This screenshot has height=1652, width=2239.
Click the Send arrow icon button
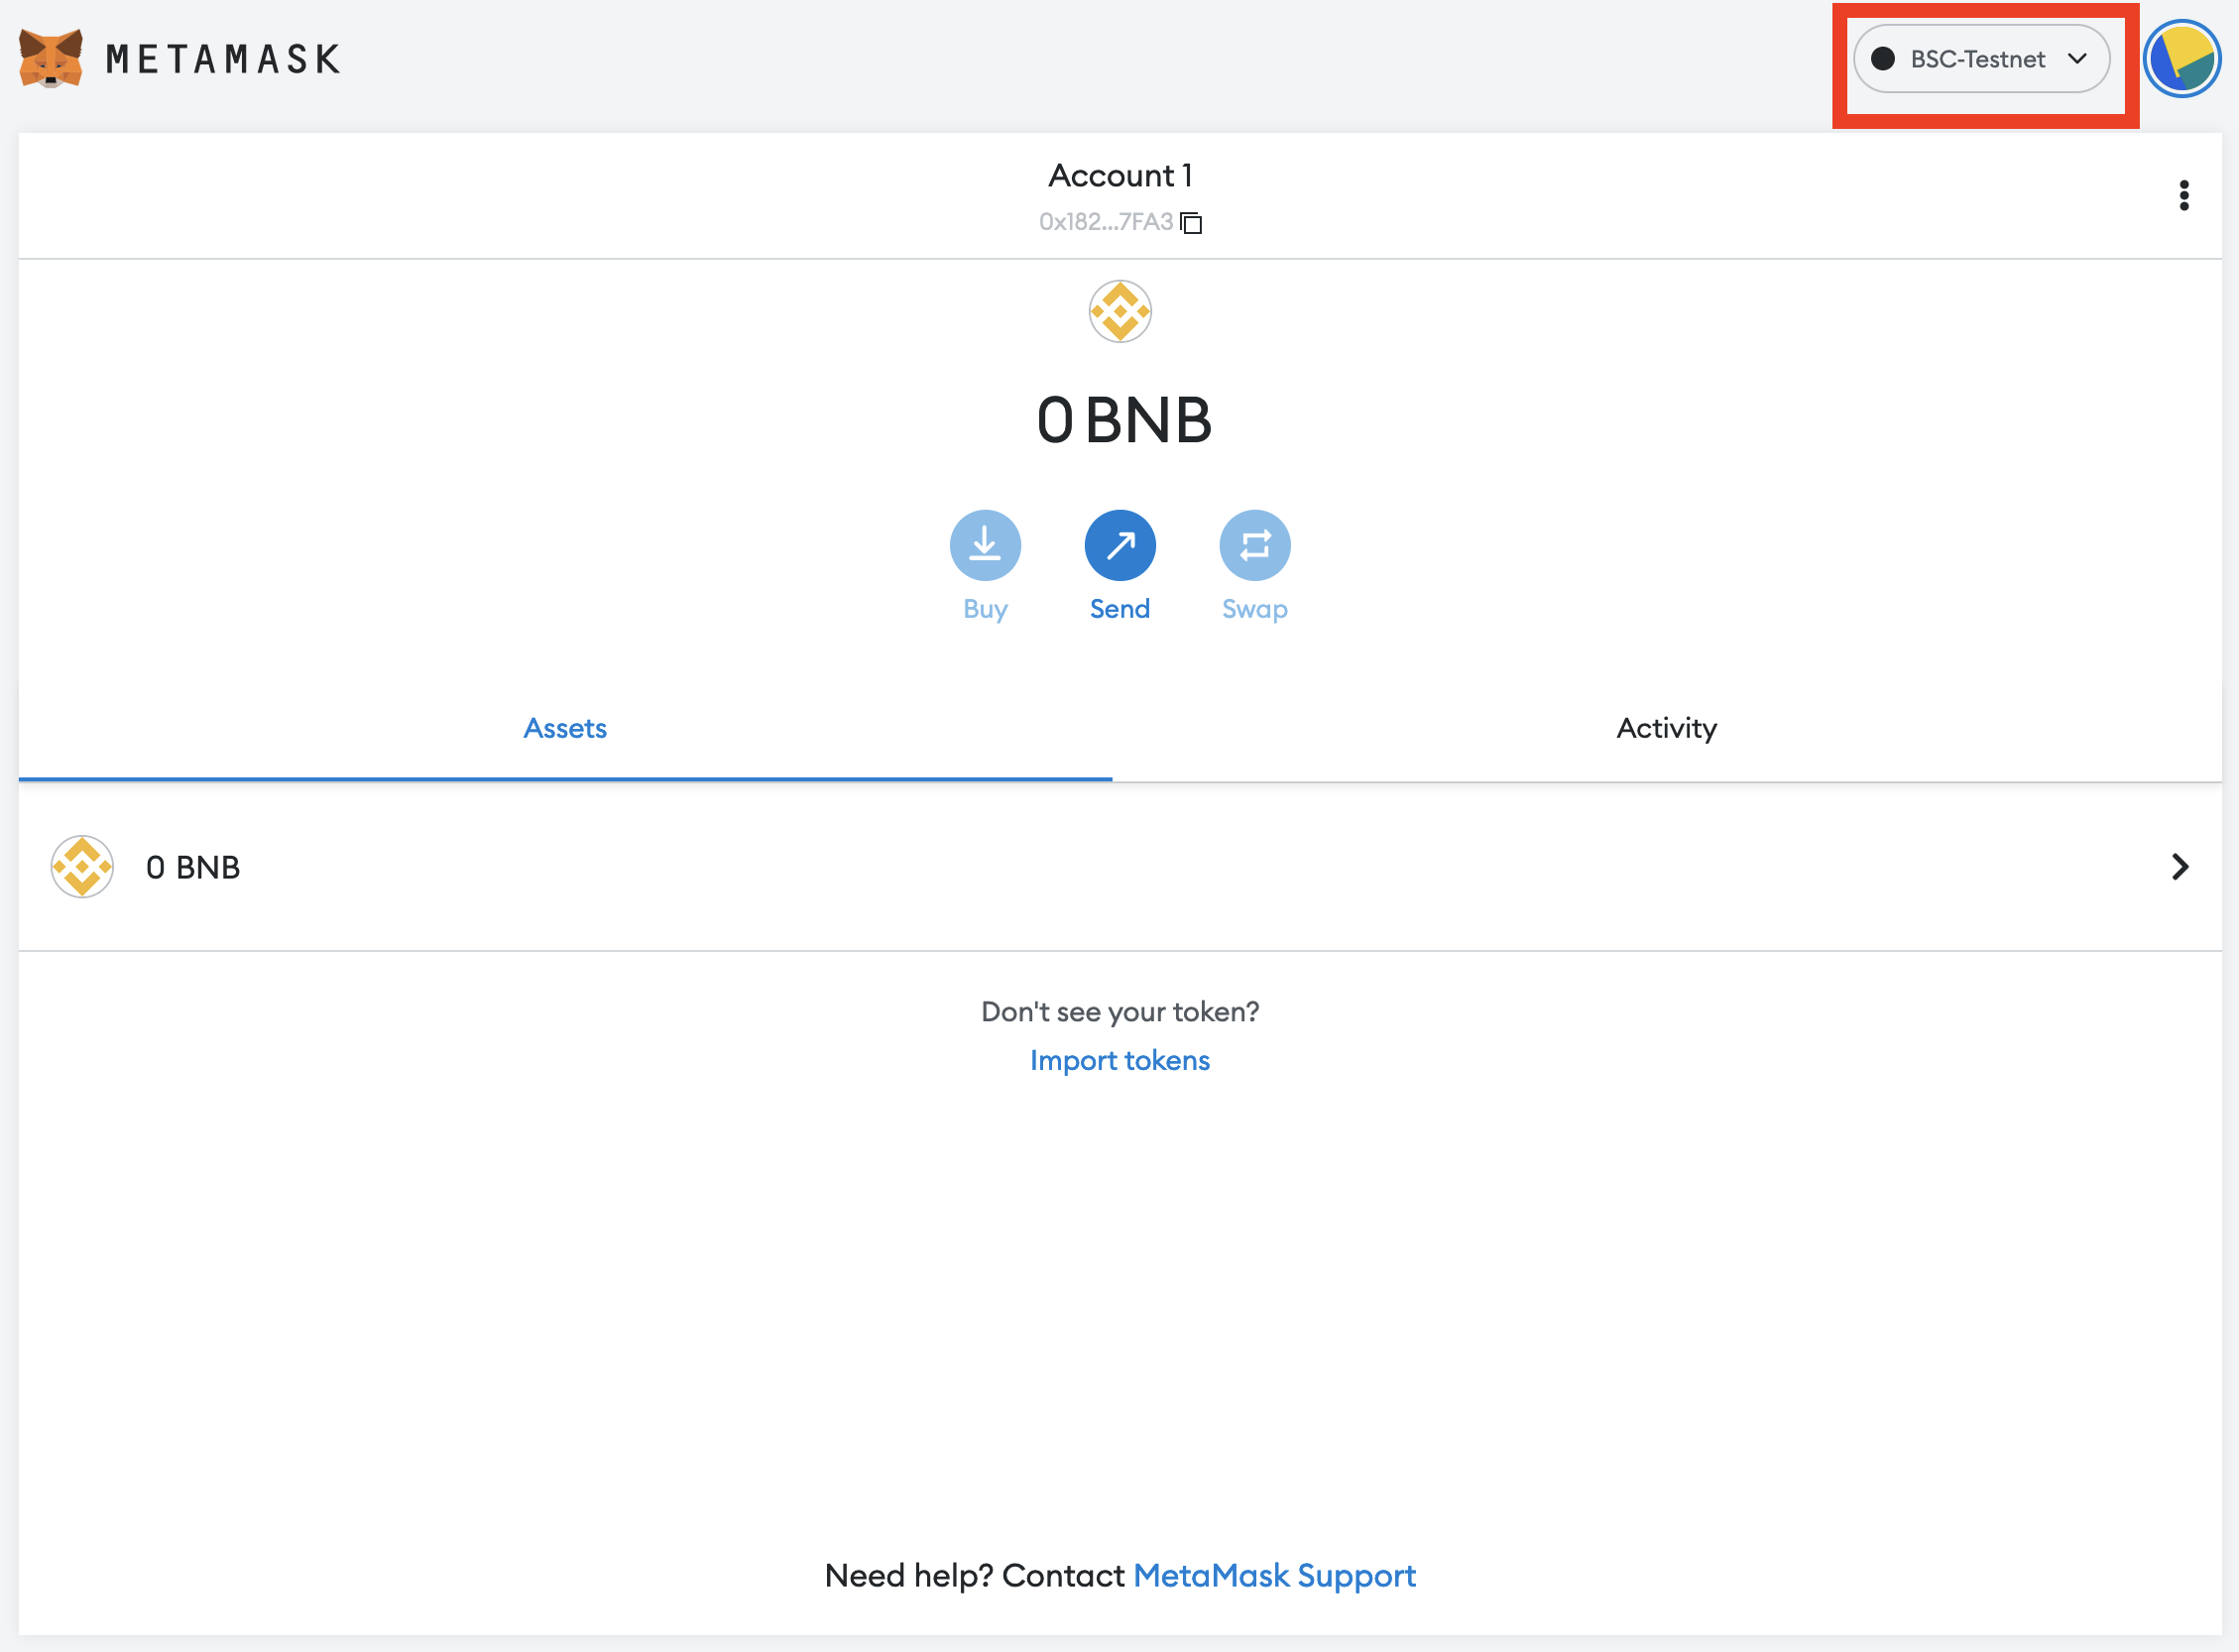1120,545
